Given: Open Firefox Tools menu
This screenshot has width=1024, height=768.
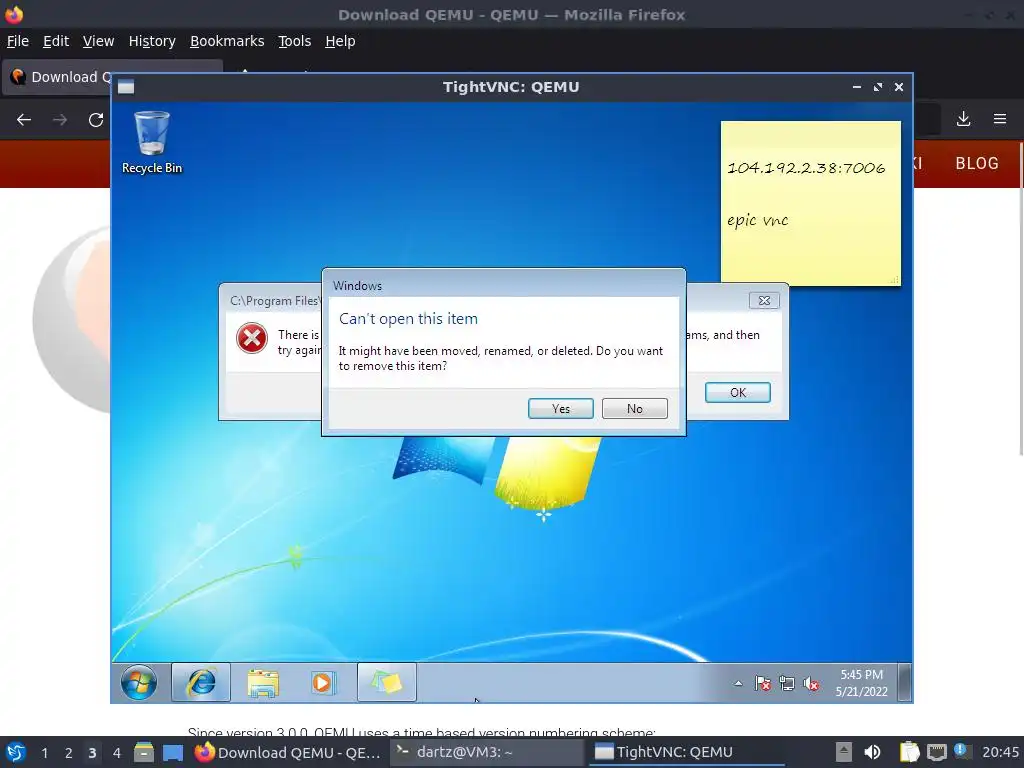Looking at the screenshot, I should coord(294,41).
